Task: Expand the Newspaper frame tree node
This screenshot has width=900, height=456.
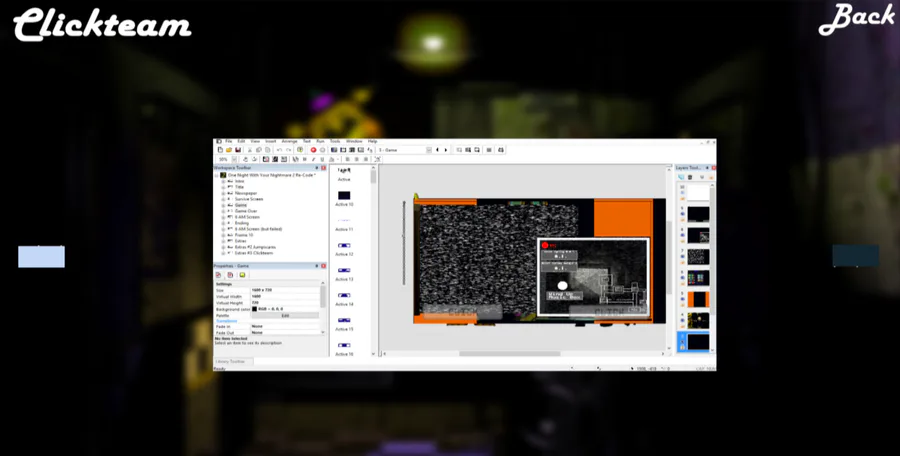Action: point(223,193)
